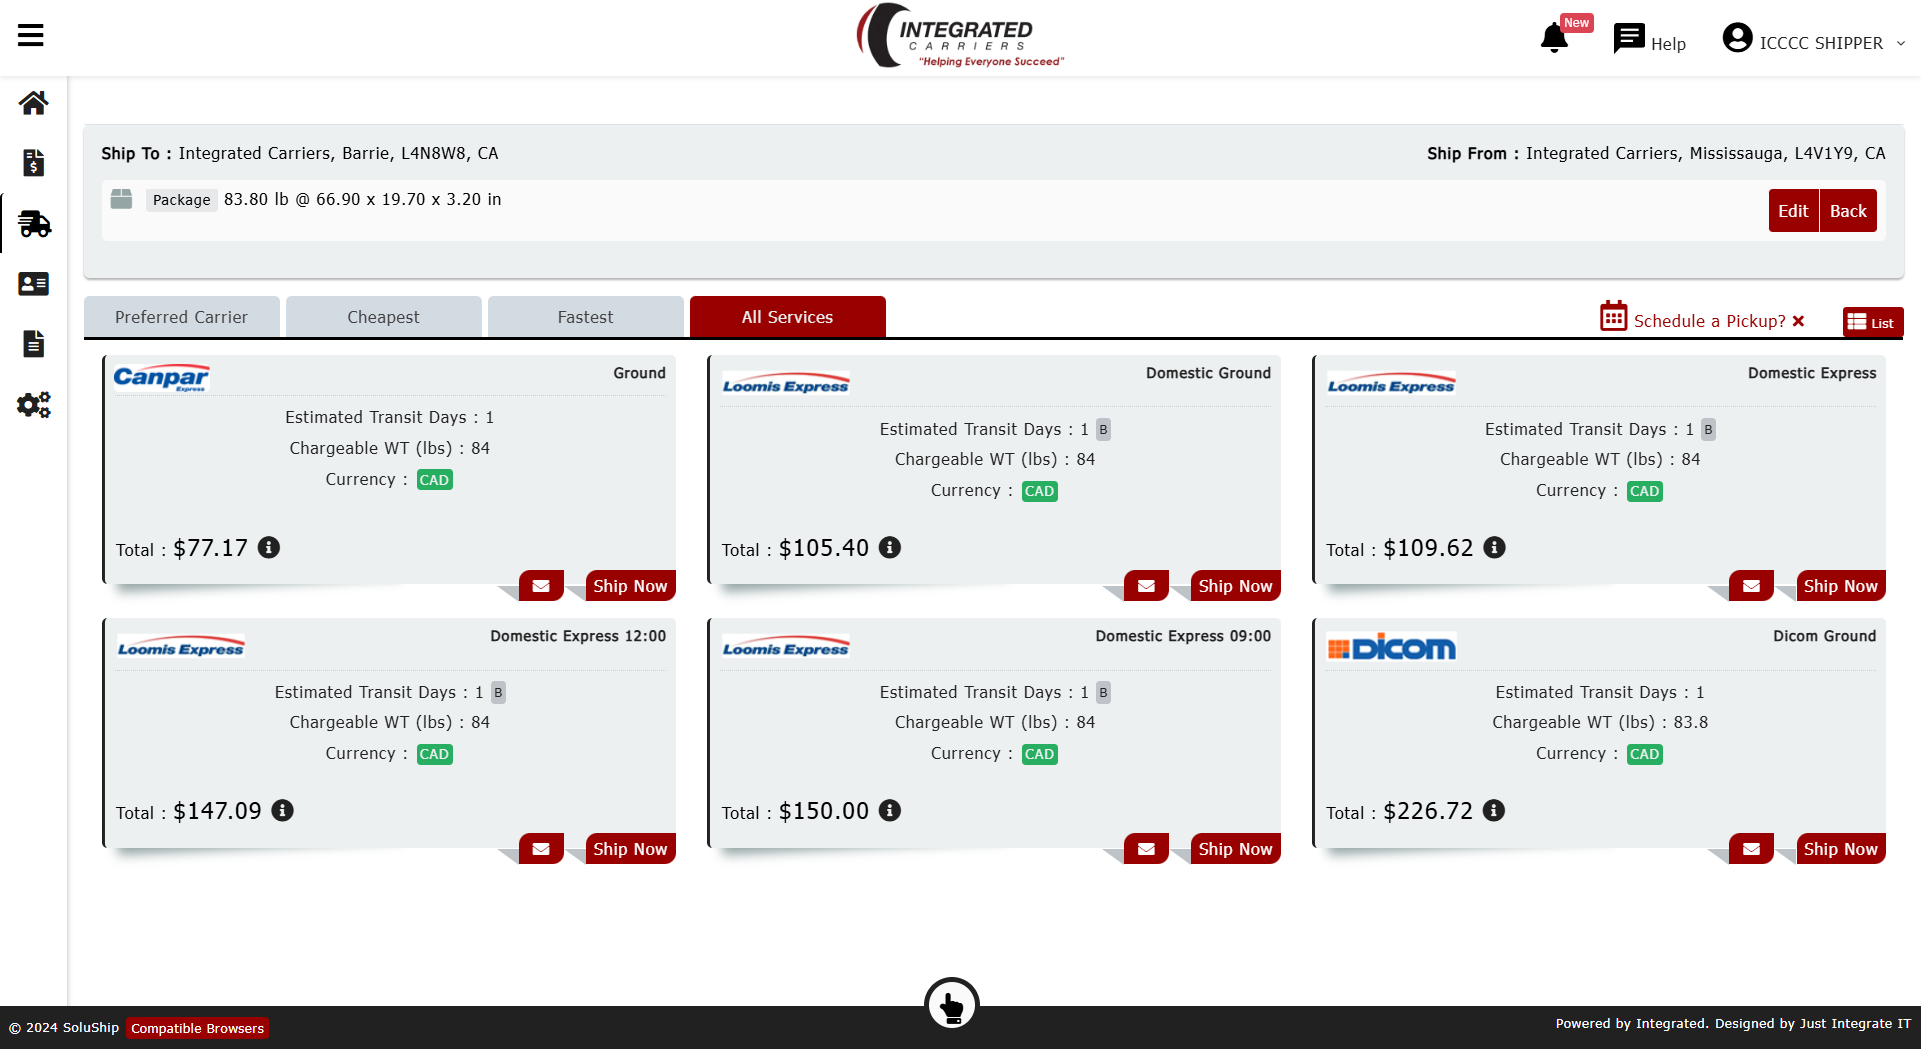Go Back to previous page

click(x=1848, y=211)
